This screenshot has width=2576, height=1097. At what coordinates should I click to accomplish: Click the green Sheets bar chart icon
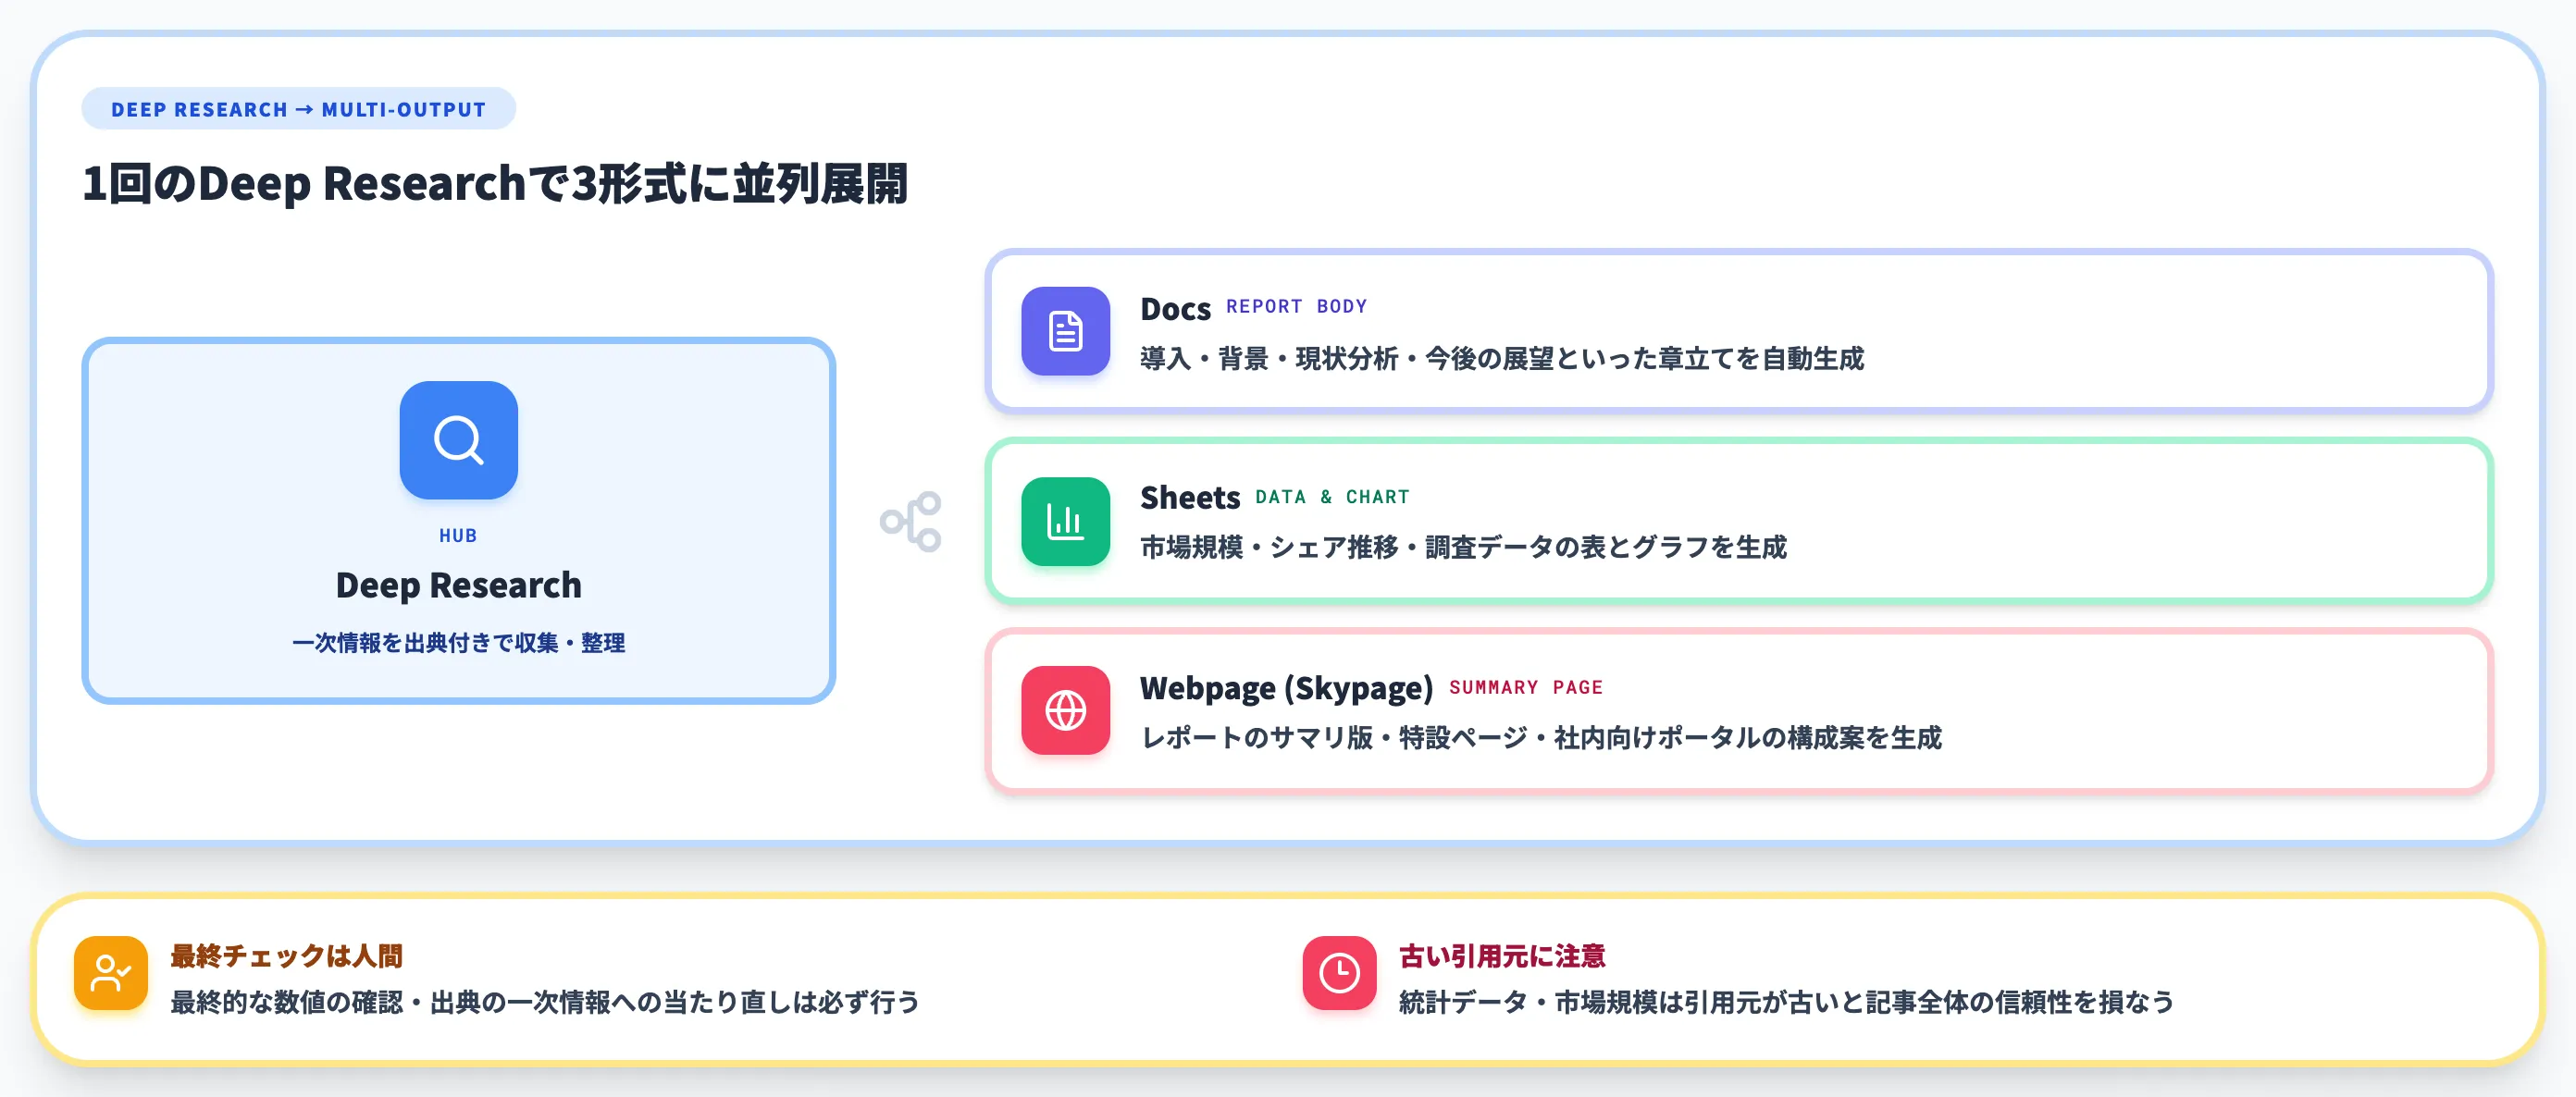1065,521
